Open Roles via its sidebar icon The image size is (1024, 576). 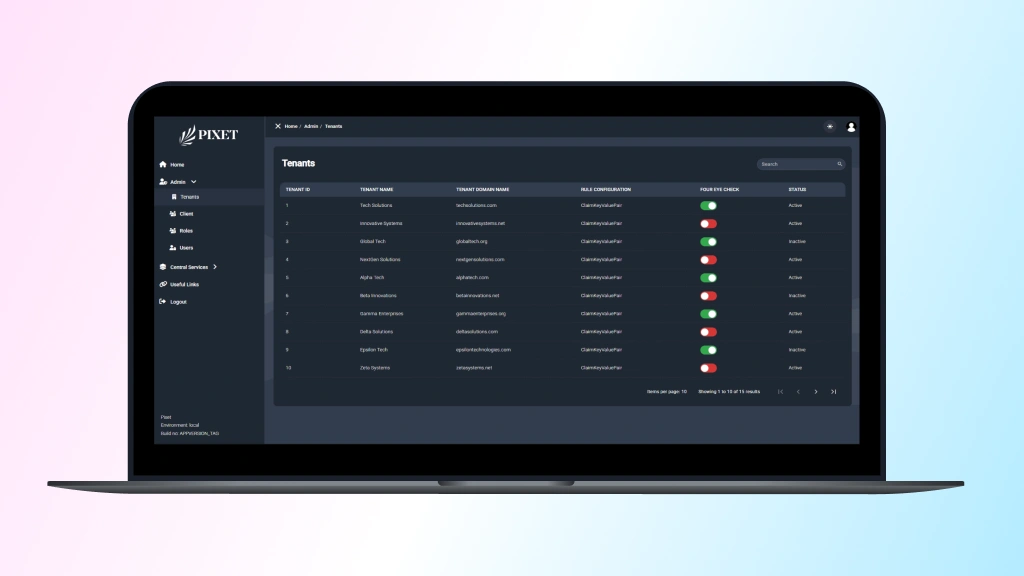point(173,231)
